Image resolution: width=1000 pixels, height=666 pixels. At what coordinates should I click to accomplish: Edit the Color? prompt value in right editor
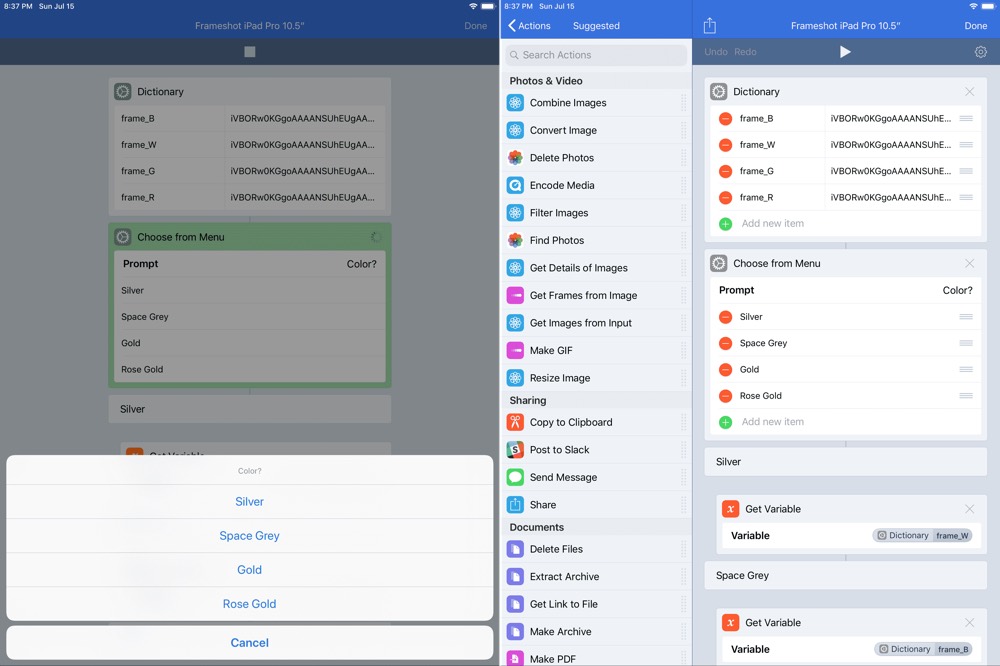click(x=957, y=290)
